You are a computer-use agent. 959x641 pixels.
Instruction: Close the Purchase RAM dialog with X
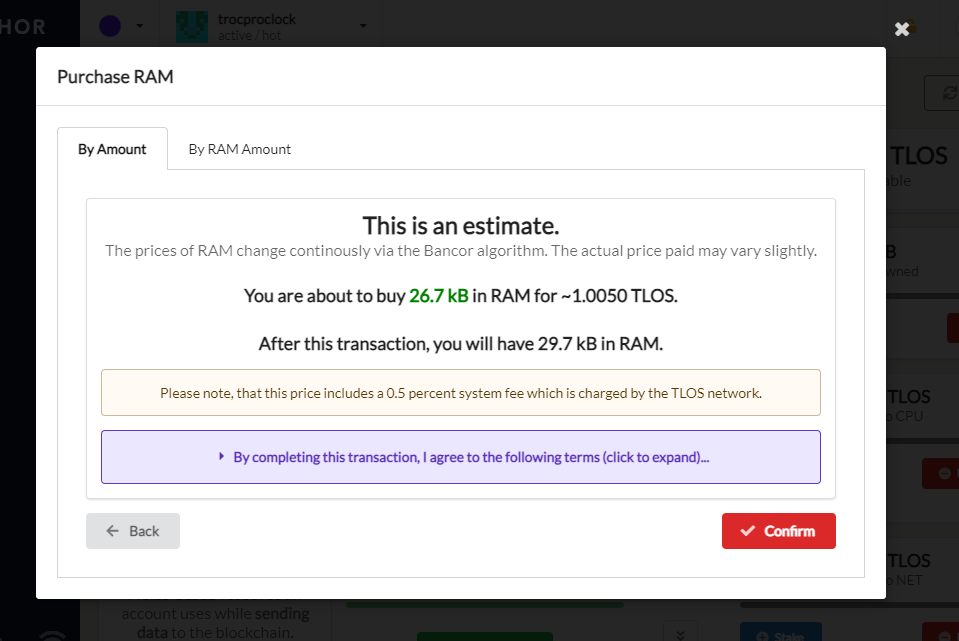pos(902,29)
